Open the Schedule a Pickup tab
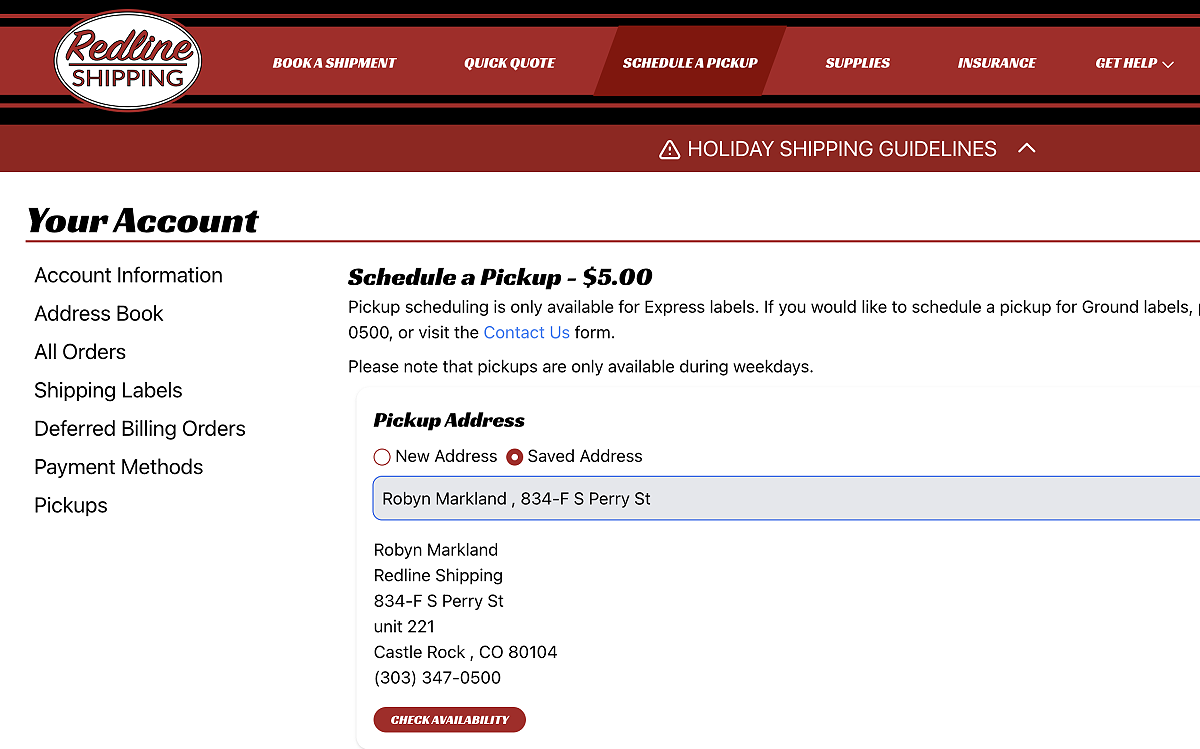Image resolution: width=1200 pixels, height=749 pixels. tap(690, 62)
